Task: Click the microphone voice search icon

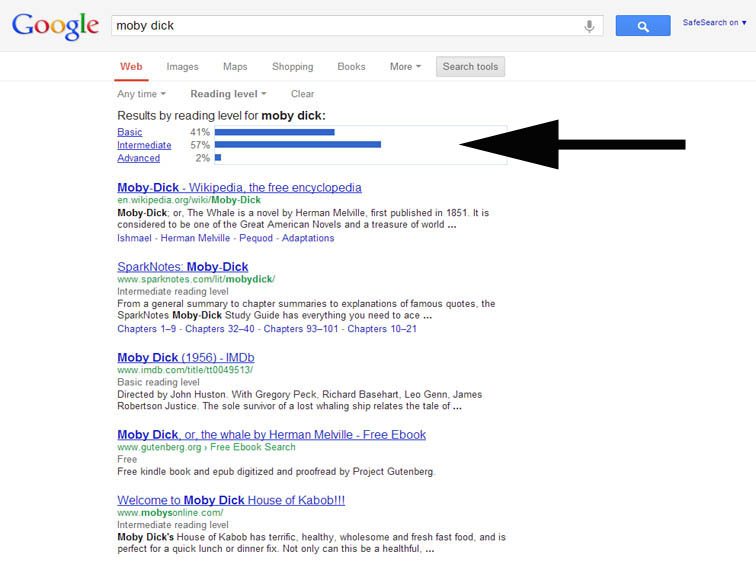Action: [590, 26]
